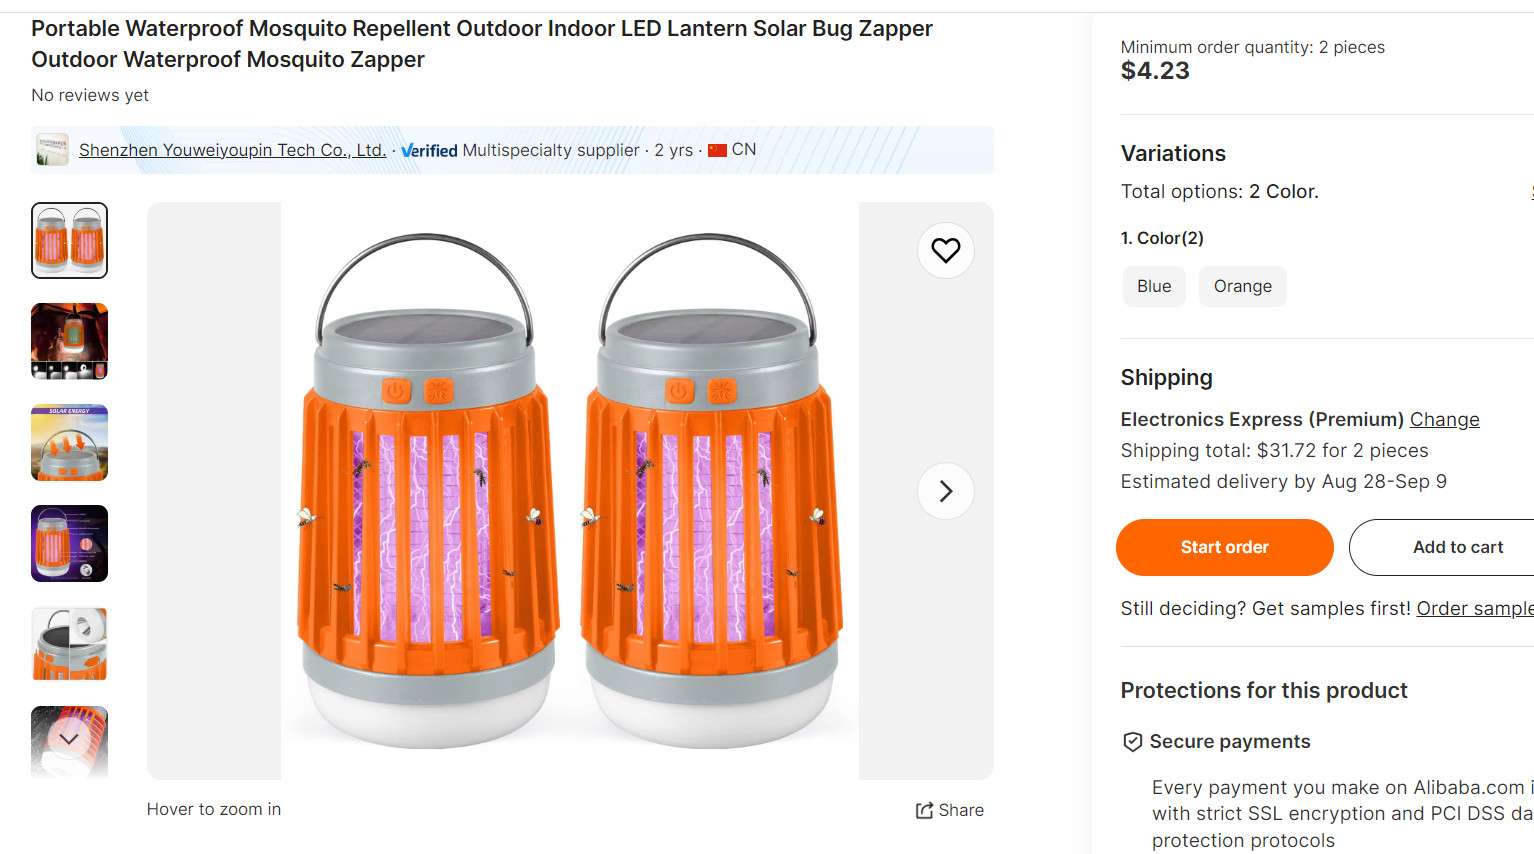Click the Secure payments shield icon
This screenshot has width=1534, height=854.
click(1132, 741)
